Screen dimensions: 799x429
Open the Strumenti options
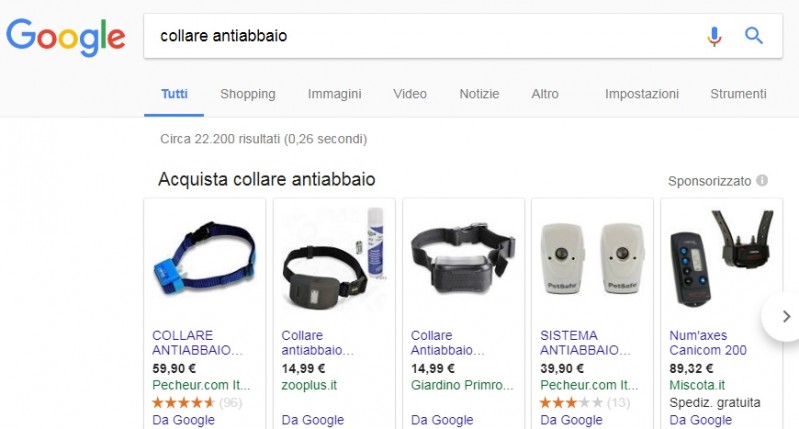(x=738, y=94)
